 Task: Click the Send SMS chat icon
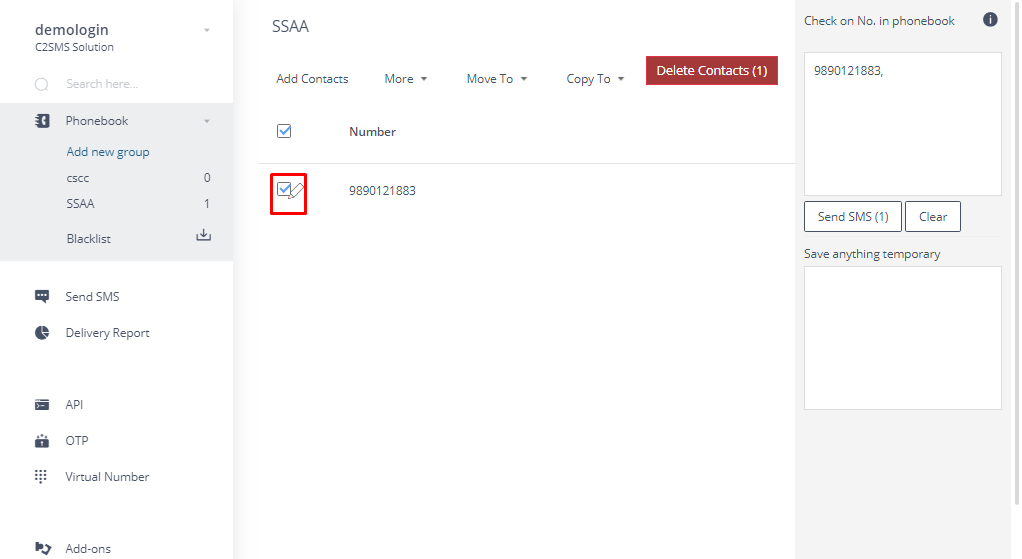(x=42, y=296)
